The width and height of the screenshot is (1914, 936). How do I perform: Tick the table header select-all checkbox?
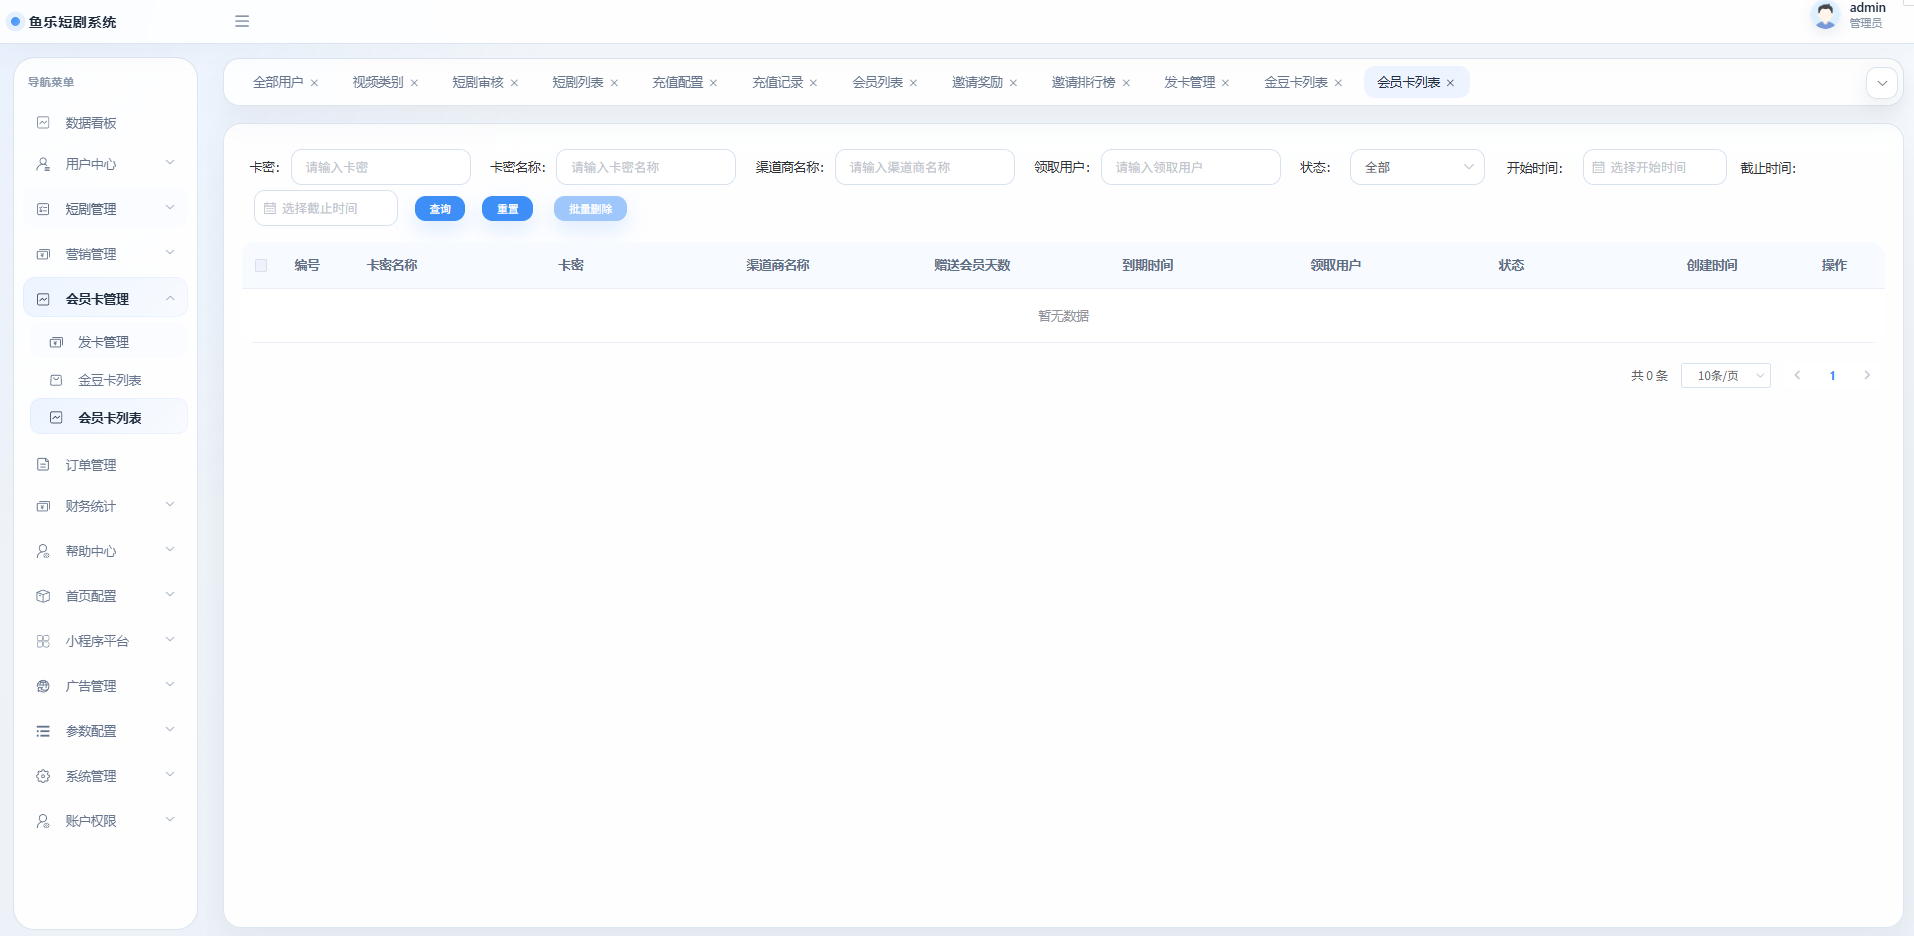(x=261, y=265)
